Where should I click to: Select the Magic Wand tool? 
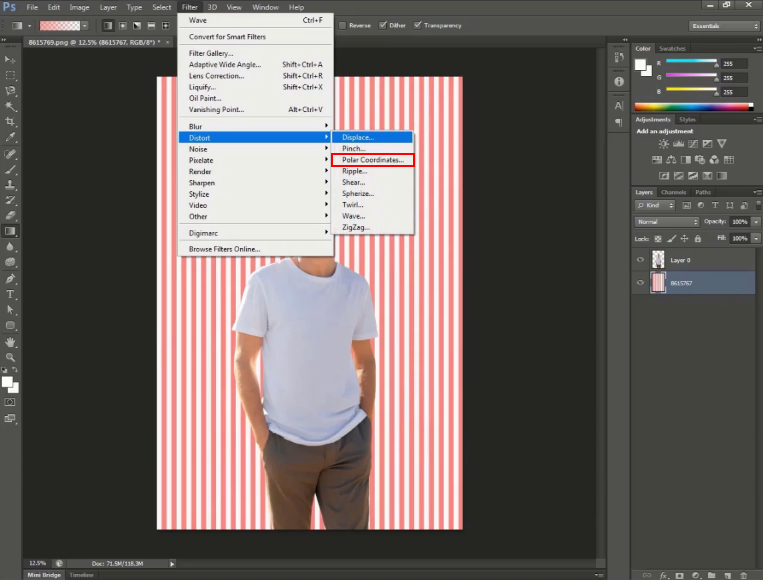click(10, 106)
